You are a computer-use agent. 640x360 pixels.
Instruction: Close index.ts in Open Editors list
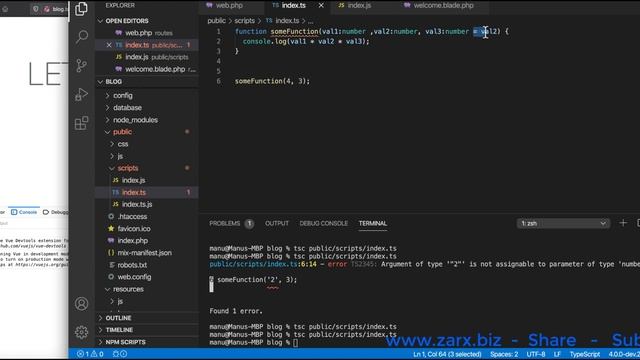109,45
